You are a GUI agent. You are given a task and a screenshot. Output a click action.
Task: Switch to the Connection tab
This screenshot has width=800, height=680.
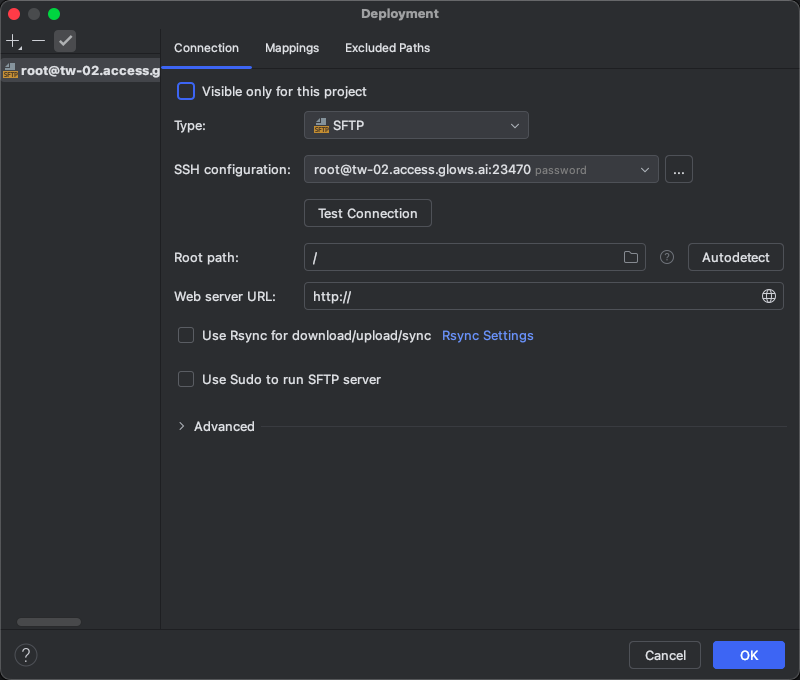coord(206,48)
